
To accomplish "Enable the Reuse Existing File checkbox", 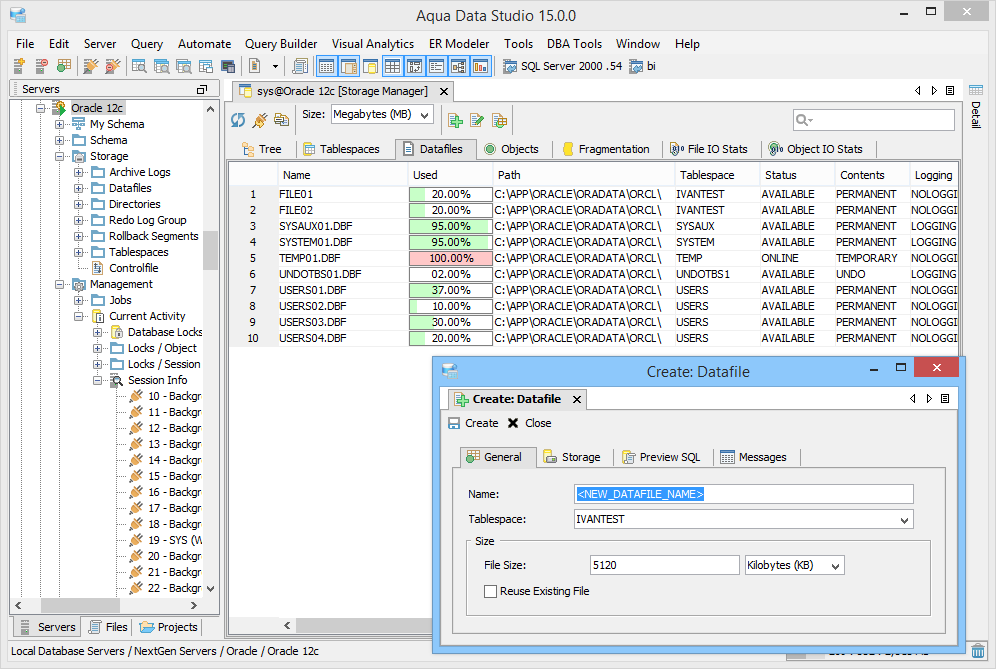I will click(x=490, y=591).
